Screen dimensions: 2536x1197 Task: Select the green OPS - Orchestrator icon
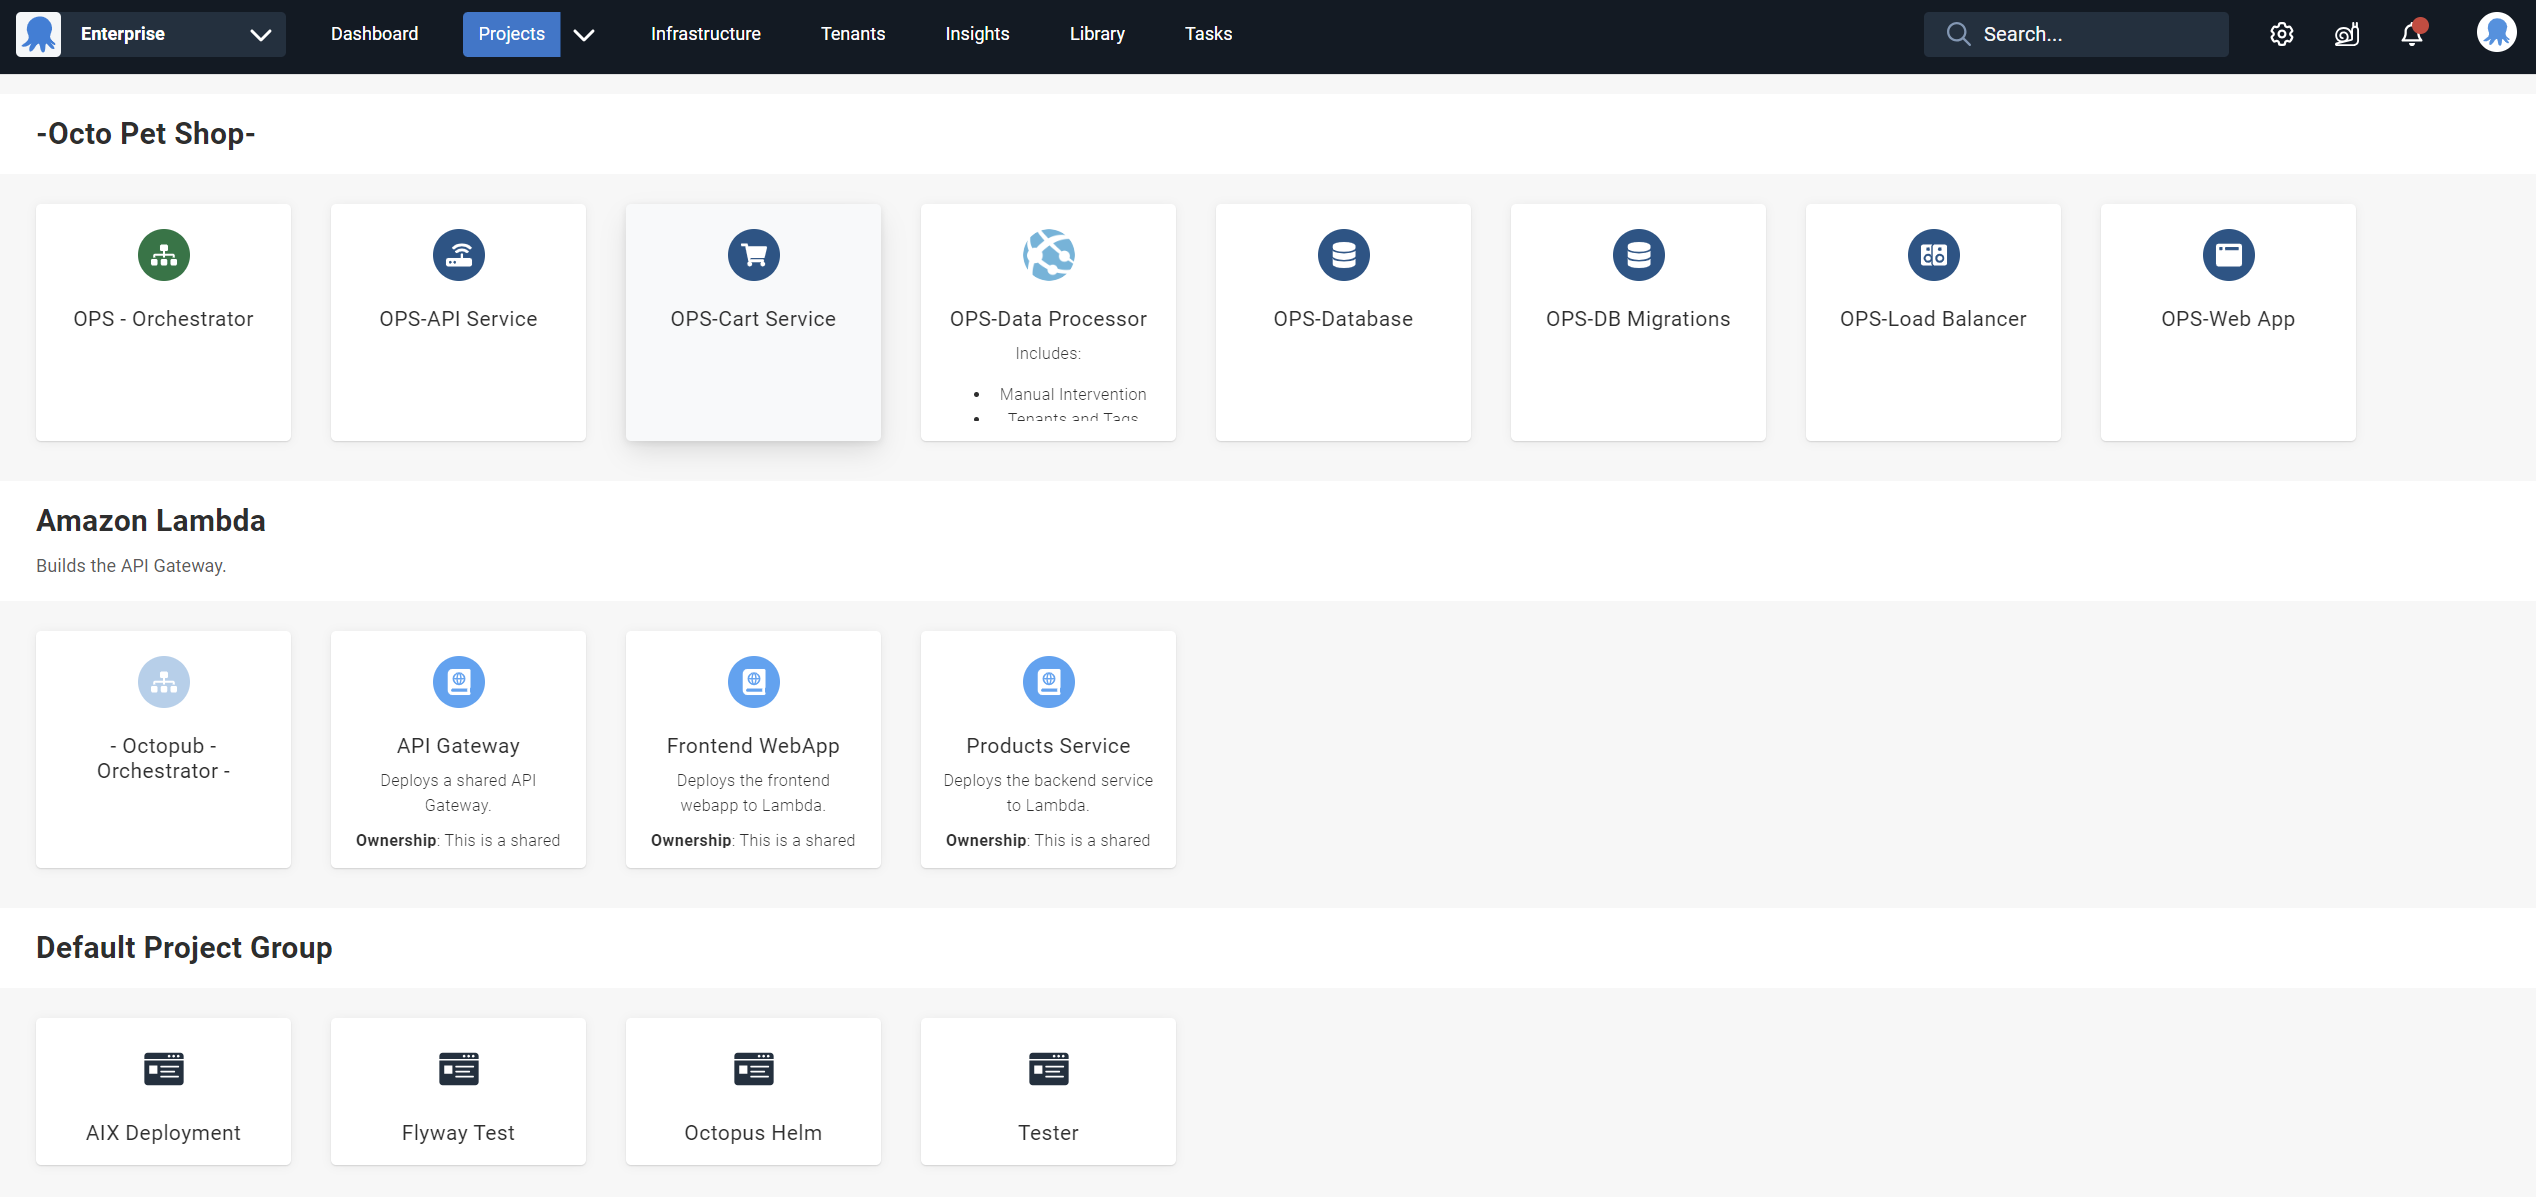163,254
